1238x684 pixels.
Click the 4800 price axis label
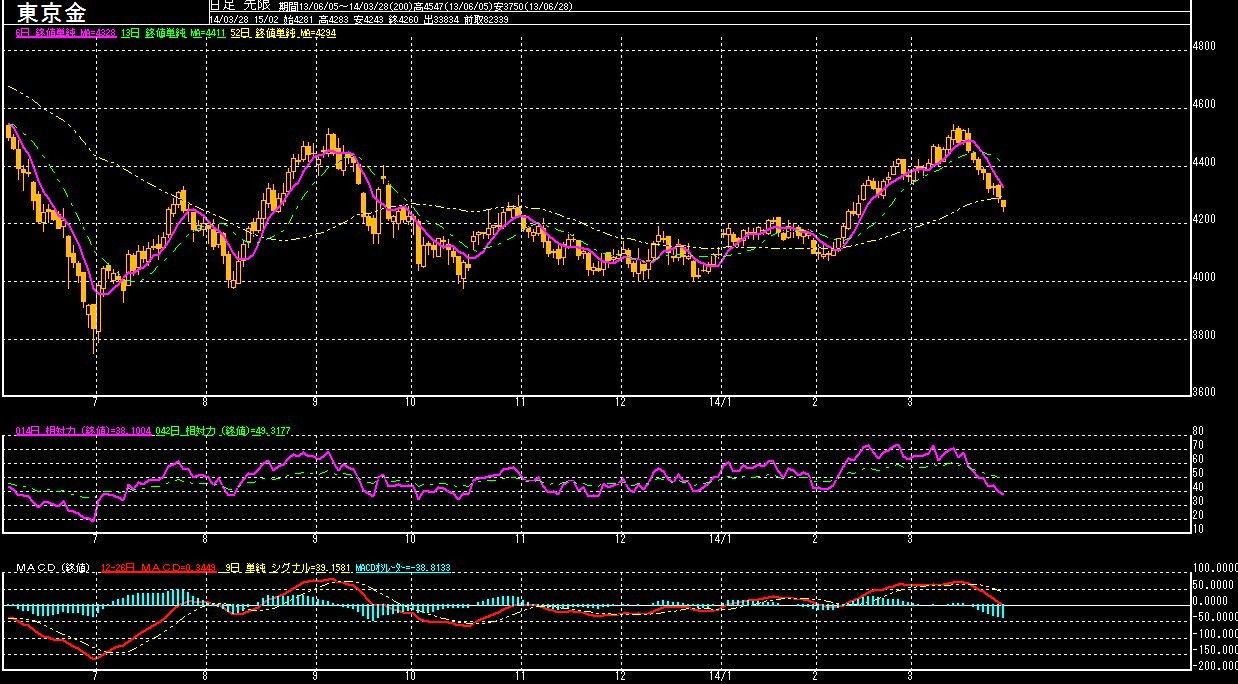(1204, 46)
